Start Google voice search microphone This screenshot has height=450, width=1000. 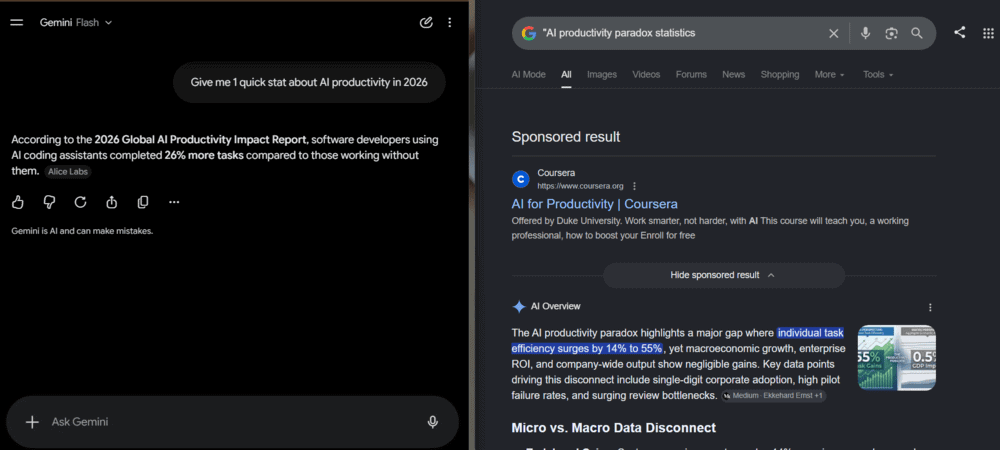(865, 33)
